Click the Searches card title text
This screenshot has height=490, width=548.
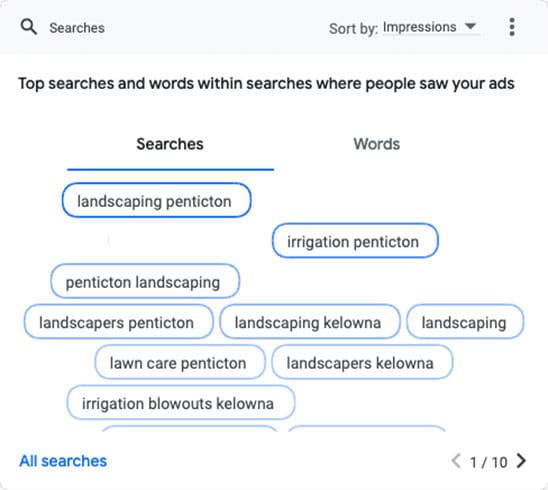pos(77,28)
